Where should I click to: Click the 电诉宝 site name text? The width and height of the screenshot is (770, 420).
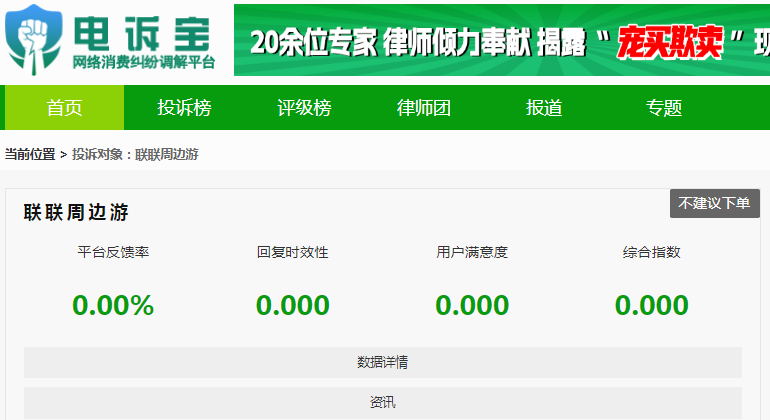[142, 34]
